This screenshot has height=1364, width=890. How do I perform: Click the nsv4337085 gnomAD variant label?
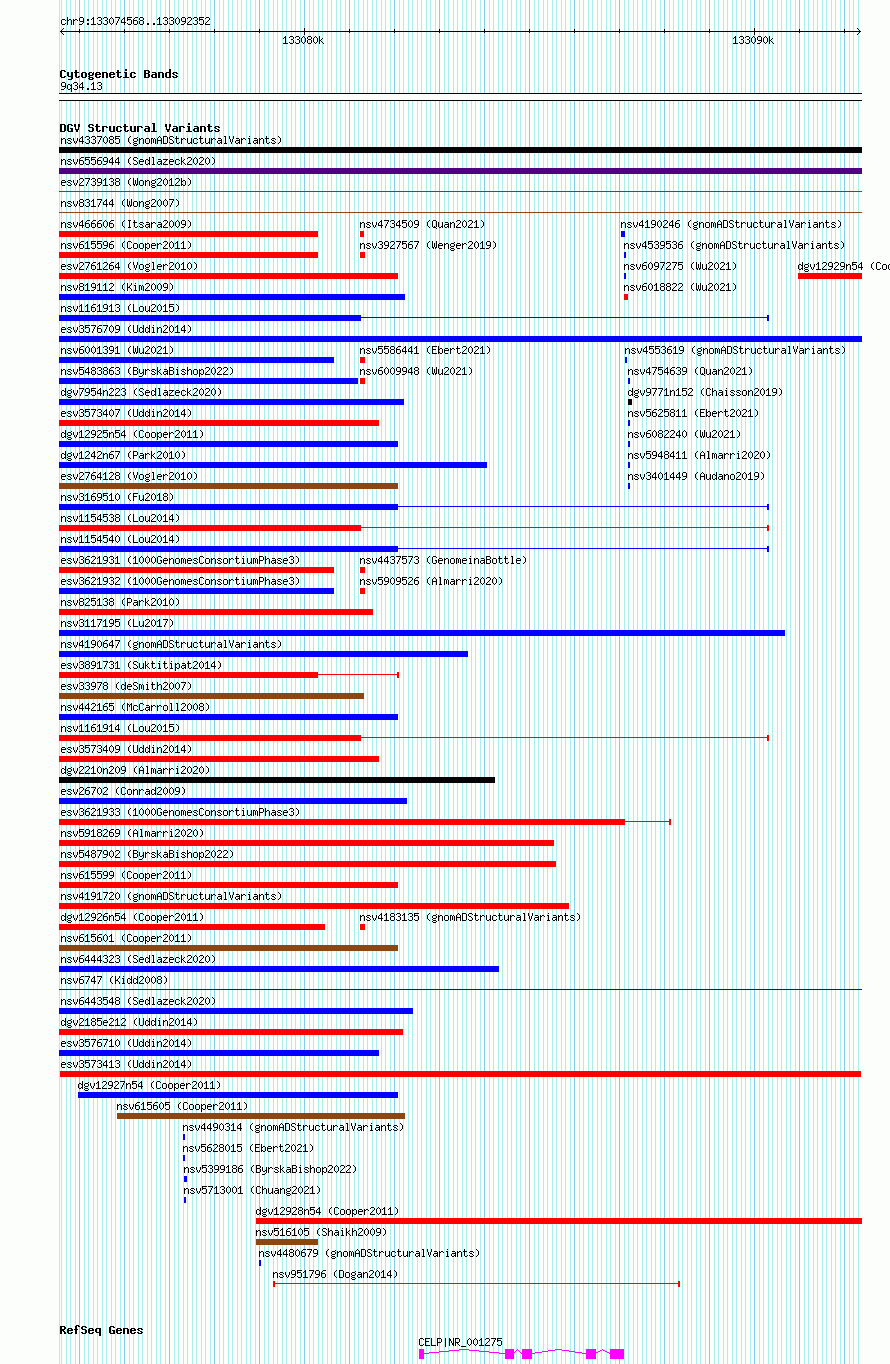tap(171, 140)
